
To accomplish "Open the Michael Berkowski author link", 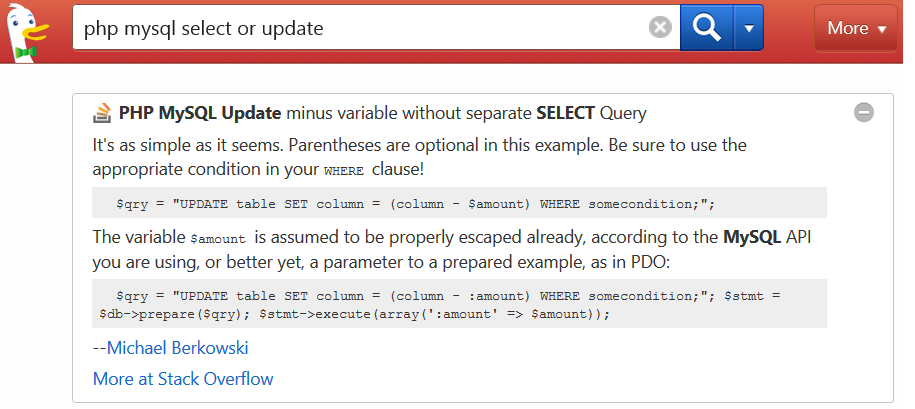I will (177, 348).
